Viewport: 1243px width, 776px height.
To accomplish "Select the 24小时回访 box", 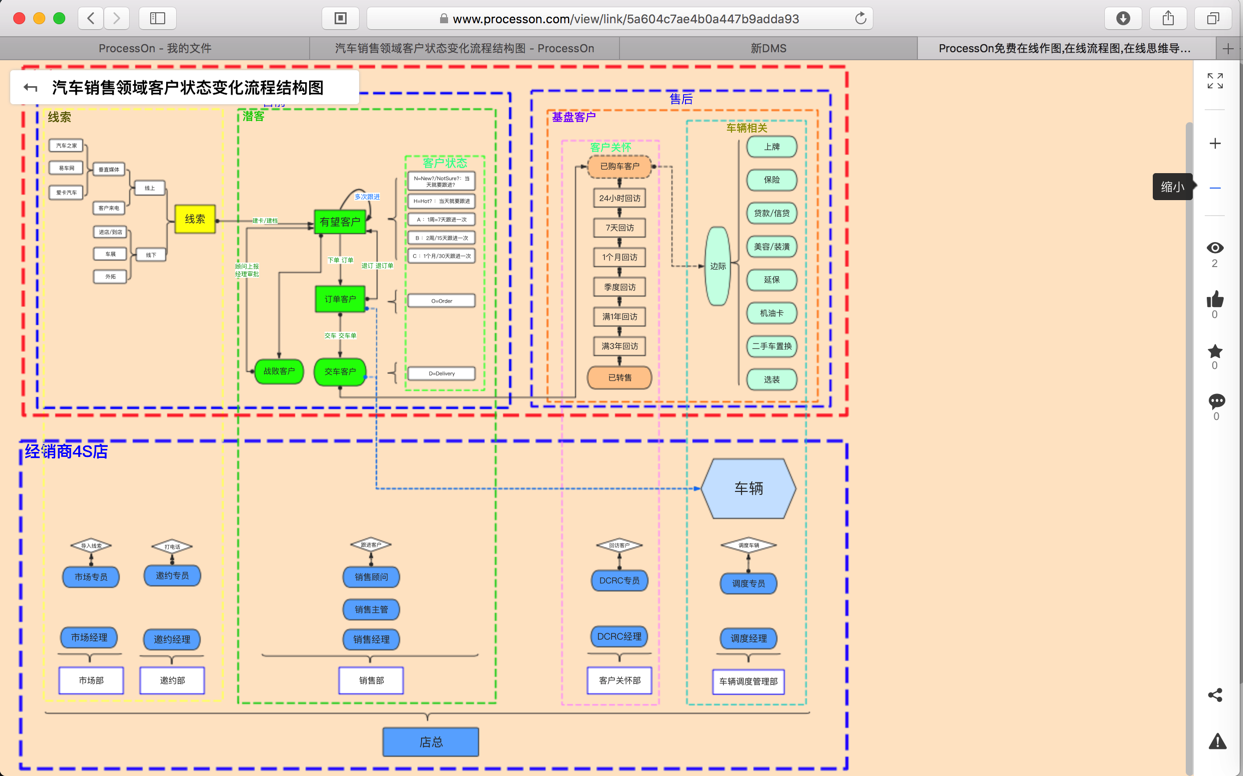I will 619,198.
